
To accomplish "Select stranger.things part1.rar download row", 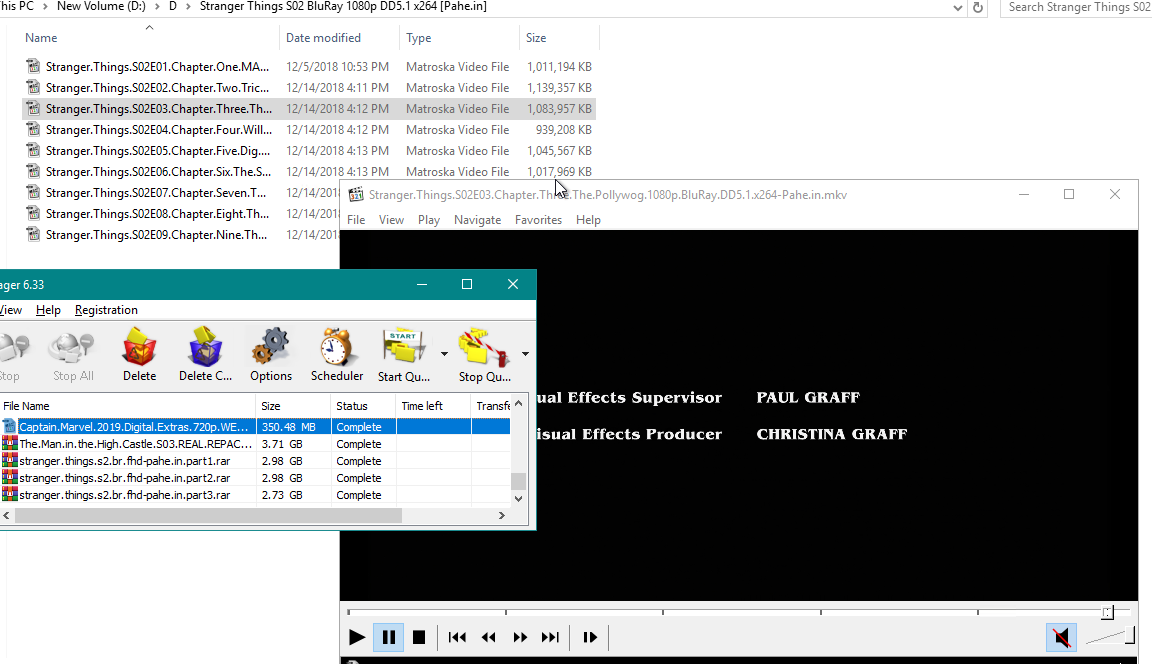I will click(x=255, y=461).
